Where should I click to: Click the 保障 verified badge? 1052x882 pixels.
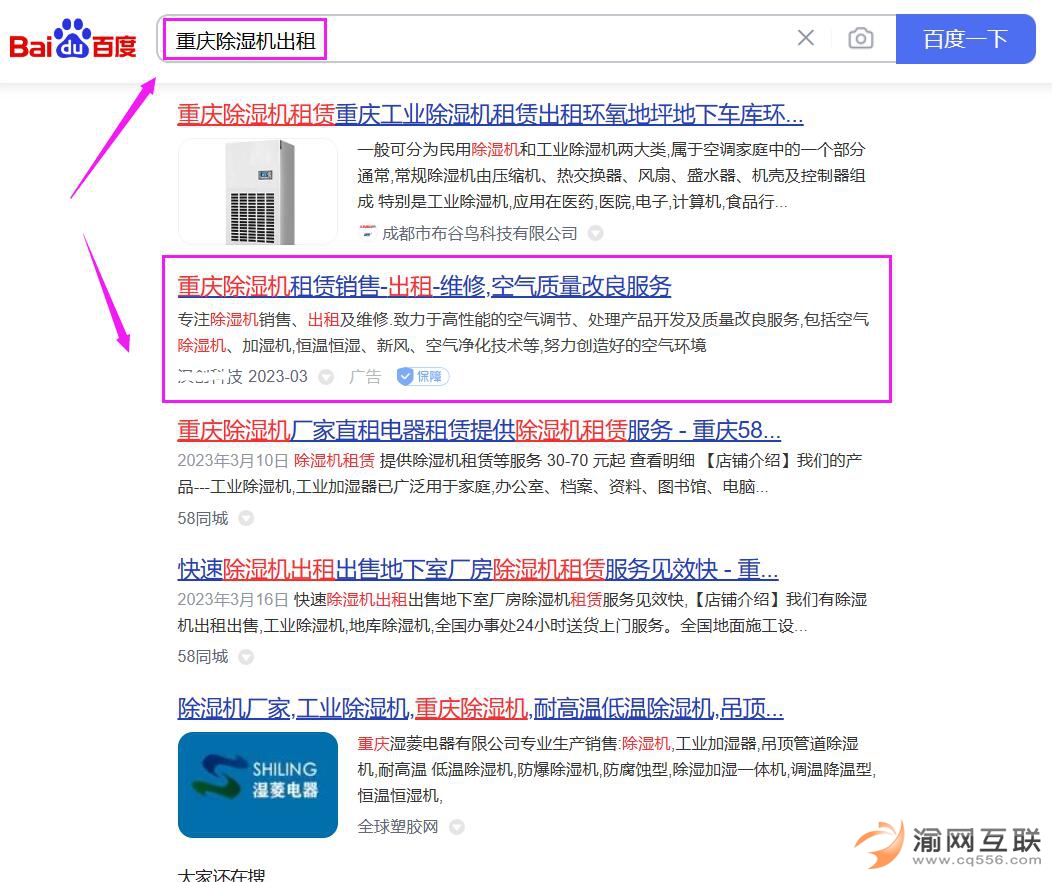[423, 377]
